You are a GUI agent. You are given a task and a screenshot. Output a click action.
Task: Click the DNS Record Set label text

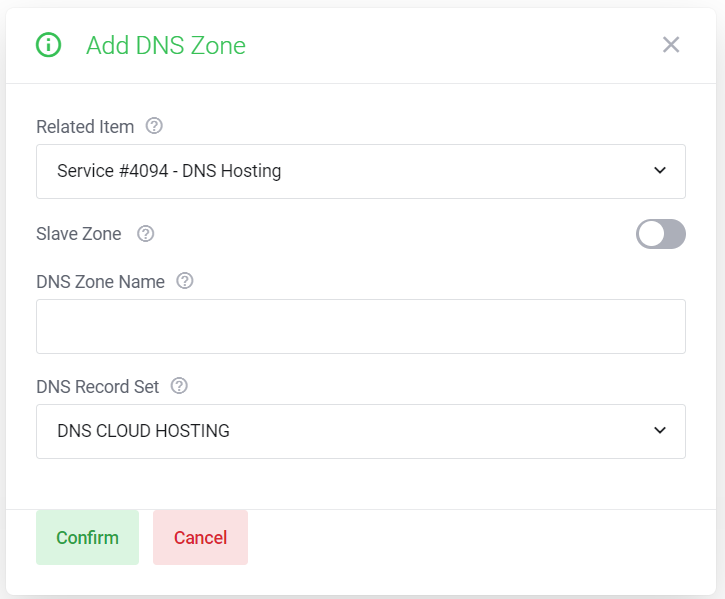(x=98, y=386)
